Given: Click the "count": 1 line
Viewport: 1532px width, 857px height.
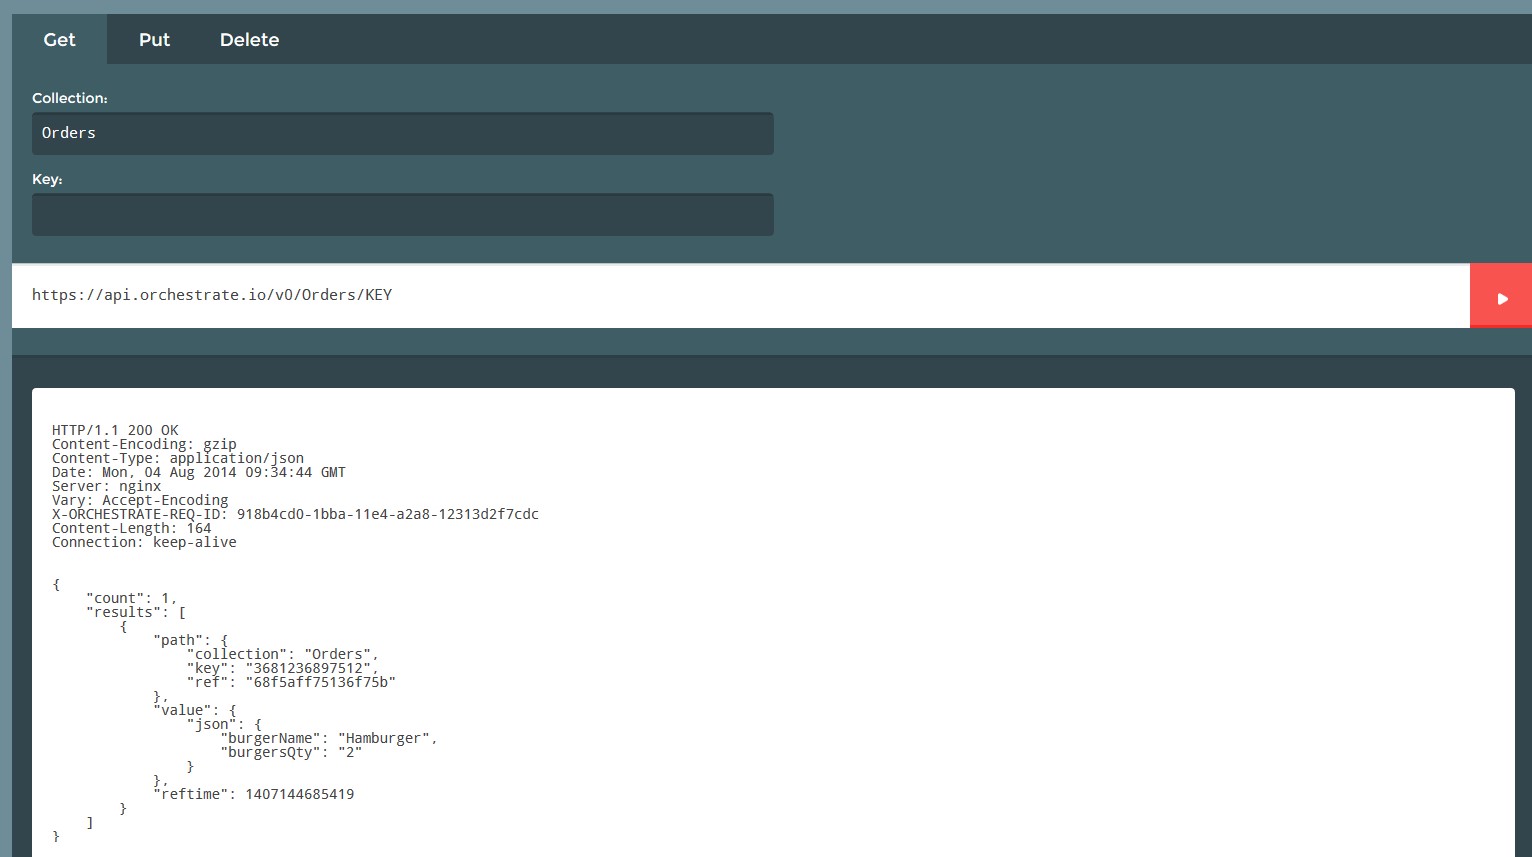Looking at the screenshot, I should coord(131,598).
